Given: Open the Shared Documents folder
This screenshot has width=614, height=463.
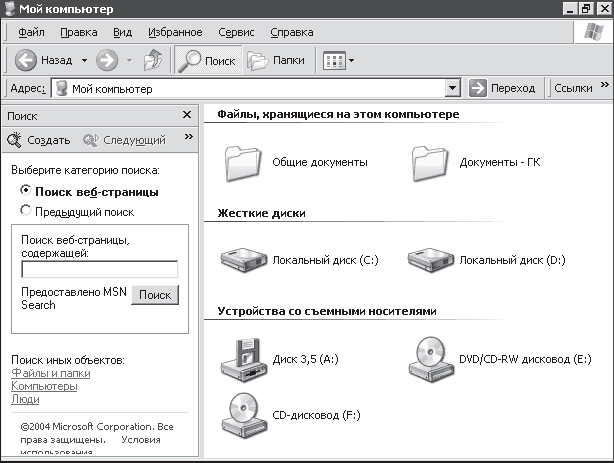Looking at the screenshot, I should 243,163.
